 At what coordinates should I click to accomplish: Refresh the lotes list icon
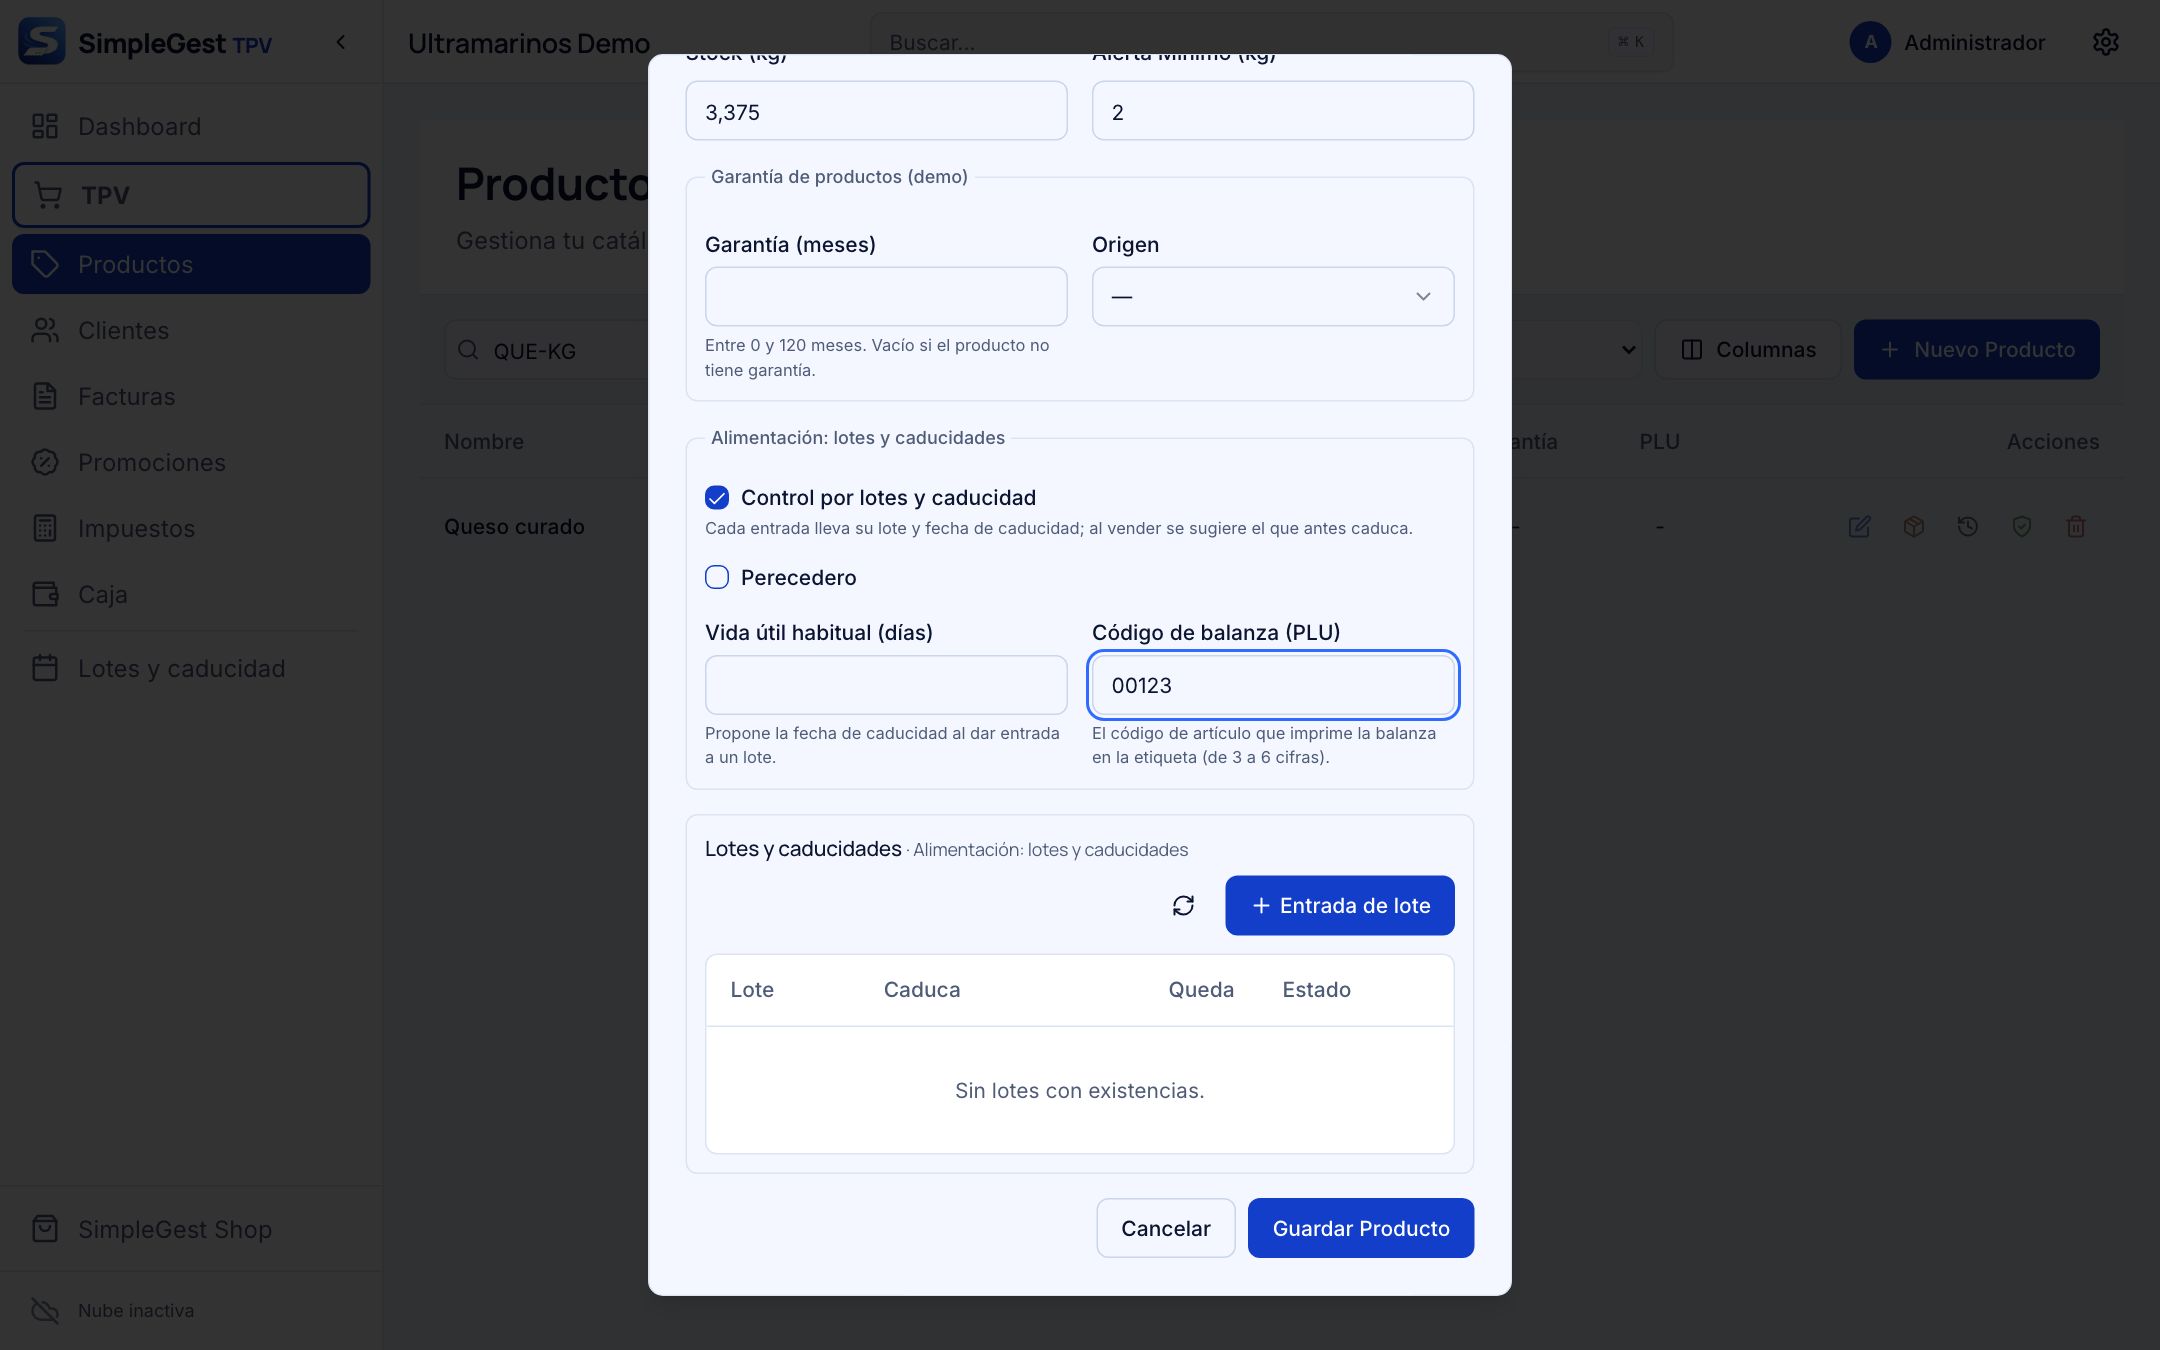pyautogui.click(x=1183, y=905)
